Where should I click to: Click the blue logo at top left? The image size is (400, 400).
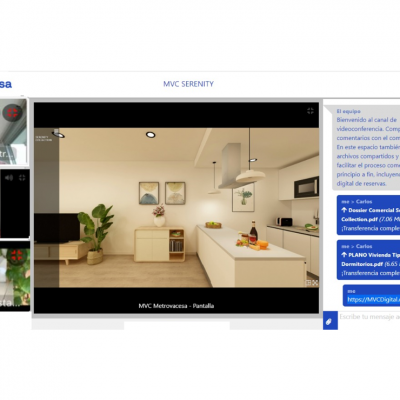coord(6,84)
